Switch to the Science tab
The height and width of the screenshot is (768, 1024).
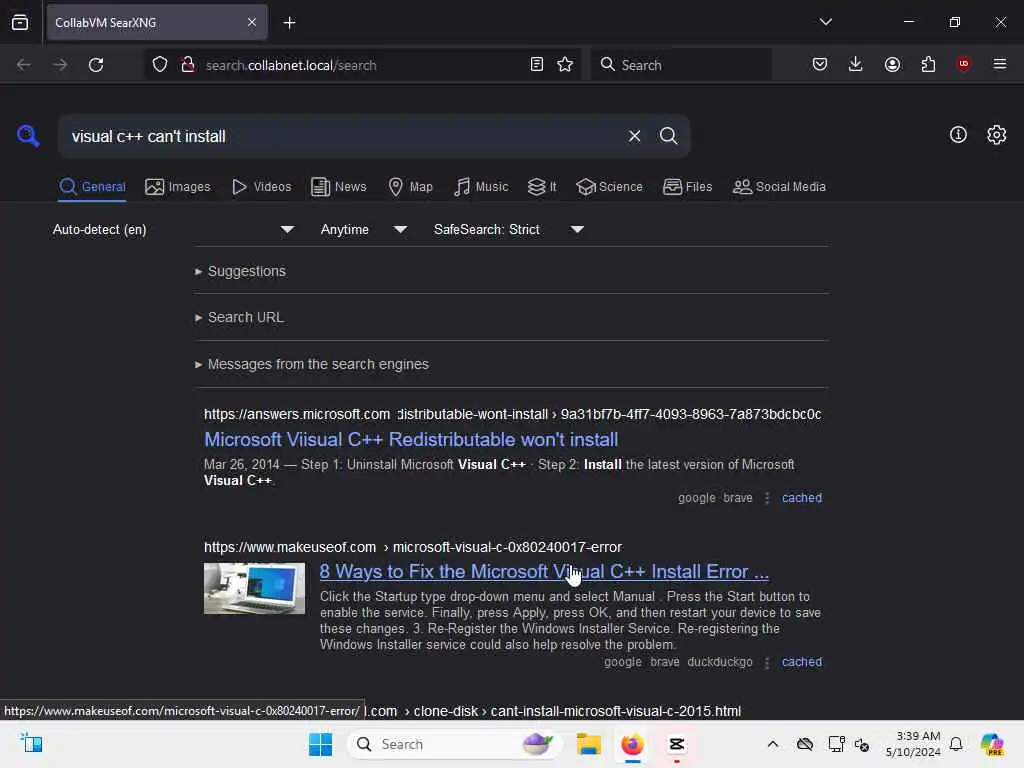[609, 187]
